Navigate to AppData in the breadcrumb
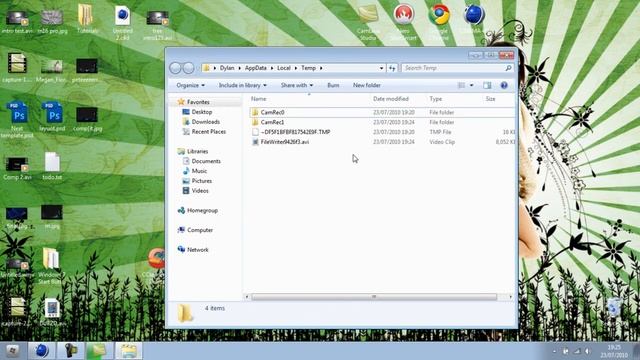This screenshot has width=640, height=360. click(x=256, y=68)
